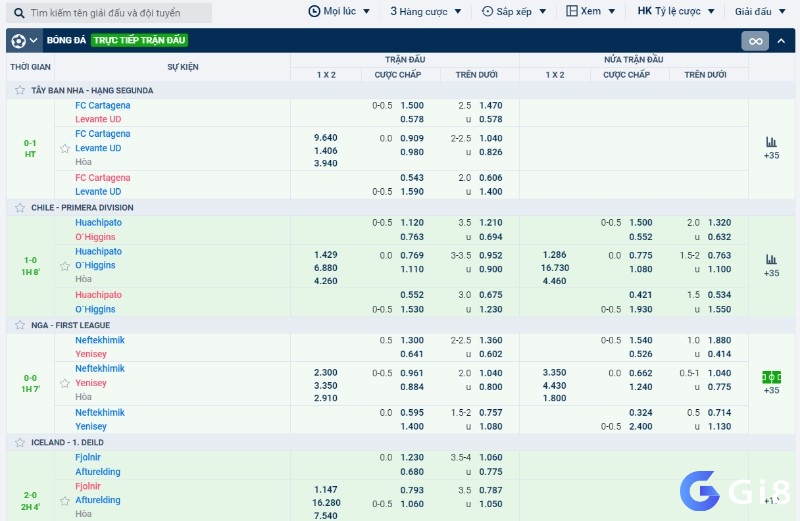Select over 3.5-4 odds 1.060 Fjolnir
This screenshot has width=800, height=521.
(x=491, y=458)
